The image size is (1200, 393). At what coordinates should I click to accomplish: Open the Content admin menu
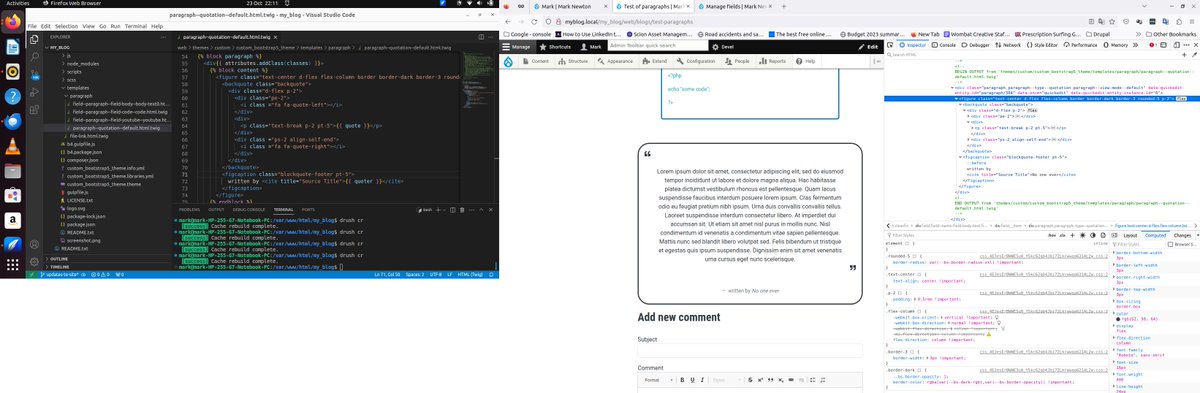[x=536, y=61]
